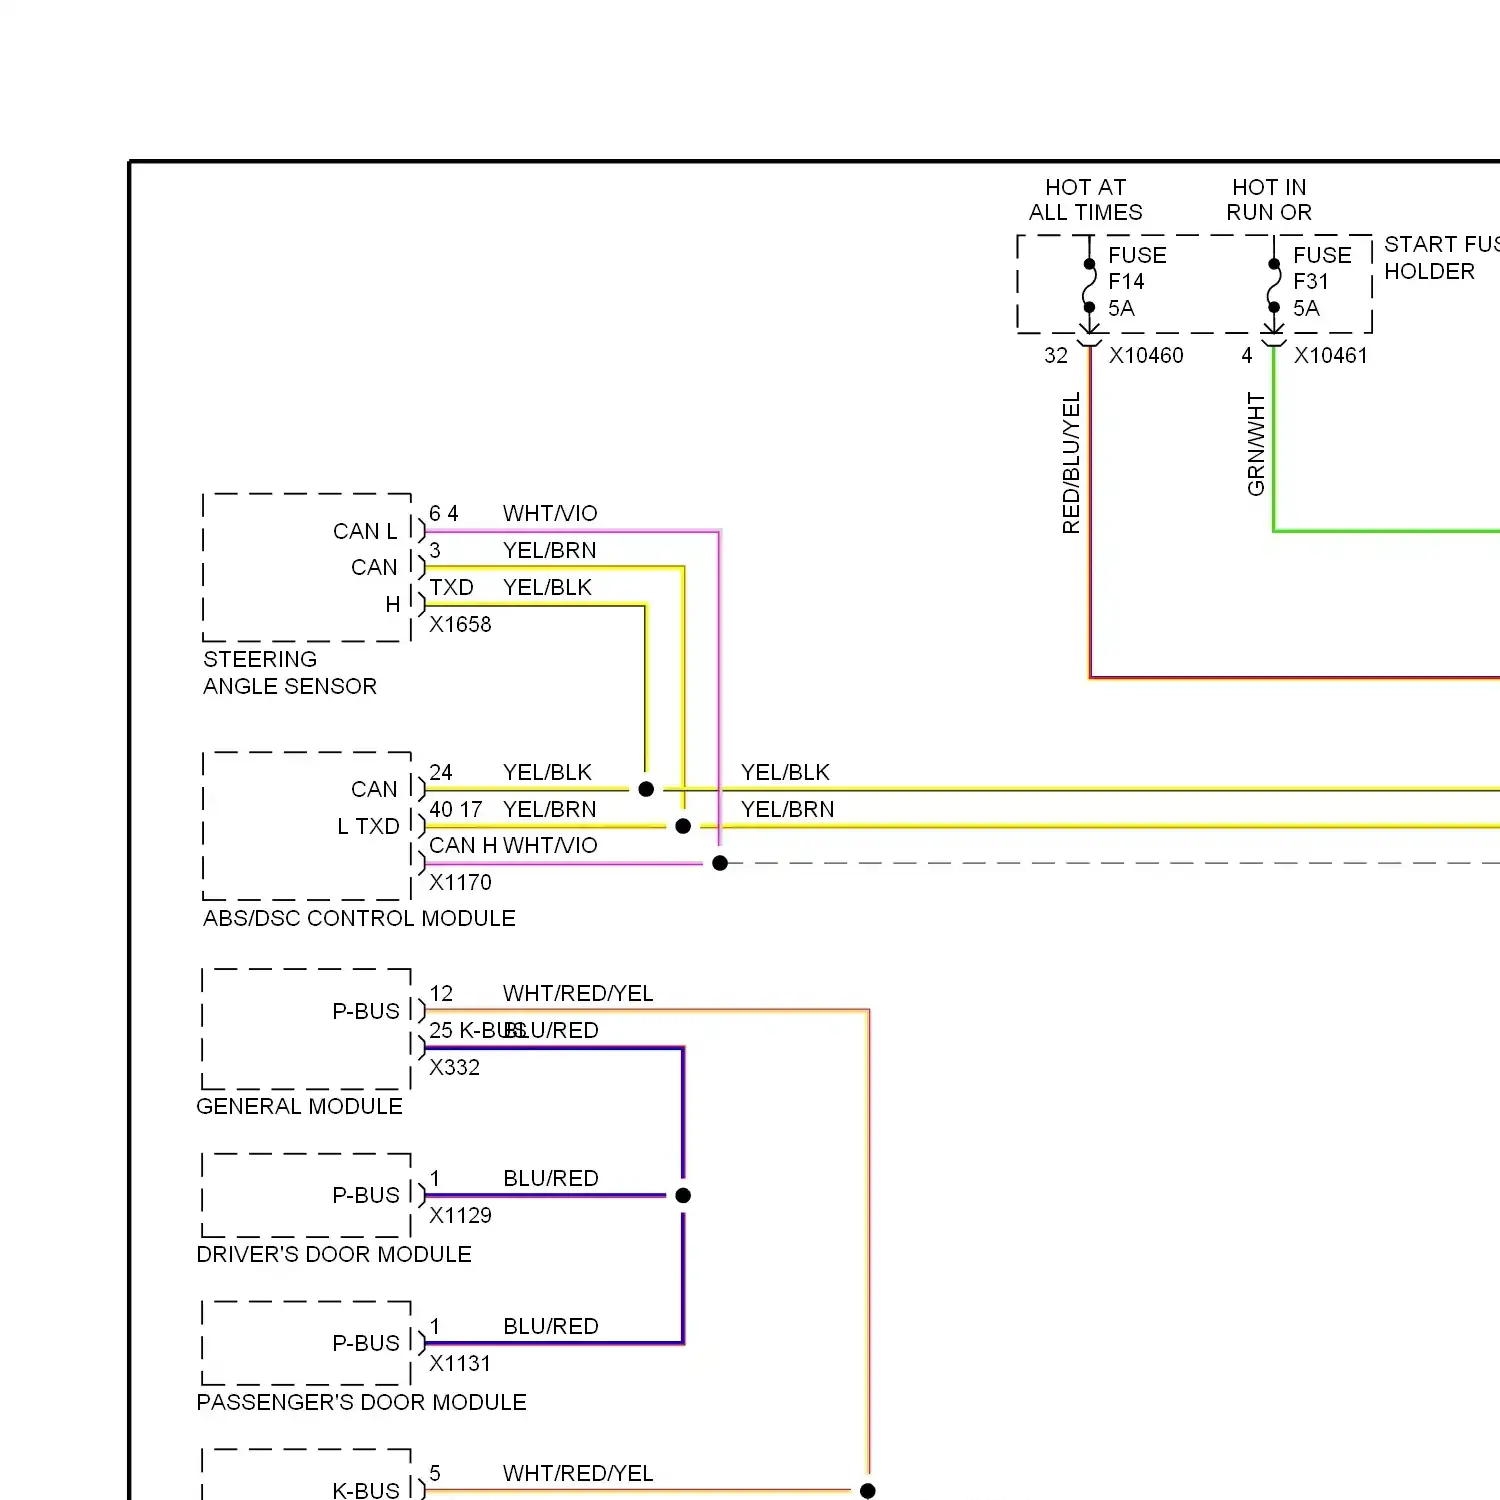Click the PASSENGER'S DOOR MODULE label
Screen dimensions: 1500x1500
[361, 1403]
